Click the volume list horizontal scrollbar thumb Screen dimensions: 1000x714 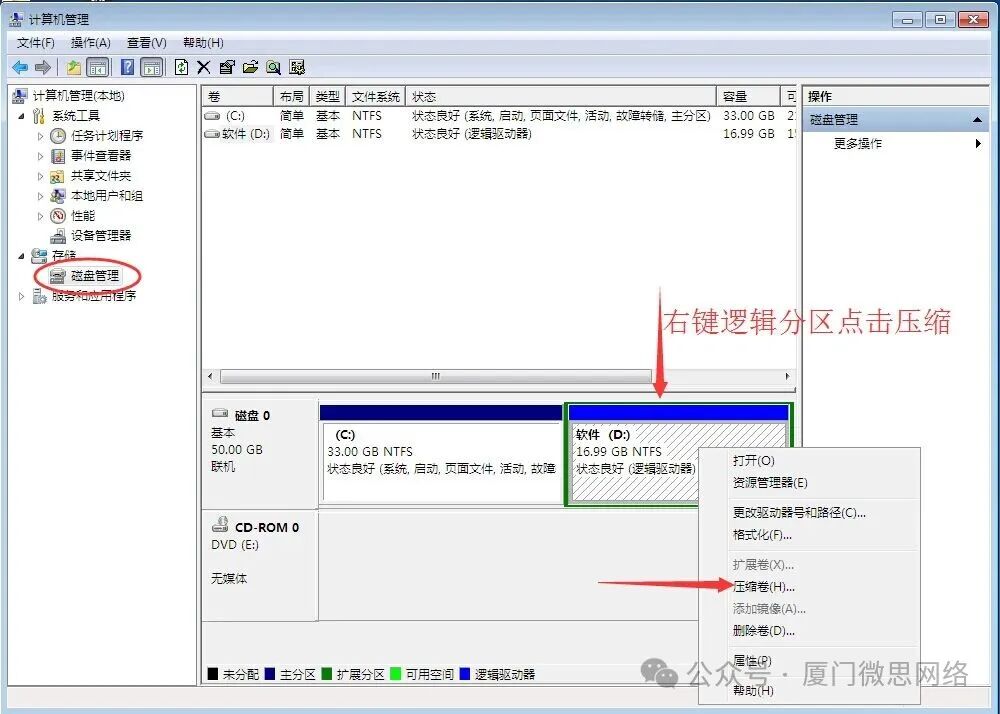(x=436, y=376)
